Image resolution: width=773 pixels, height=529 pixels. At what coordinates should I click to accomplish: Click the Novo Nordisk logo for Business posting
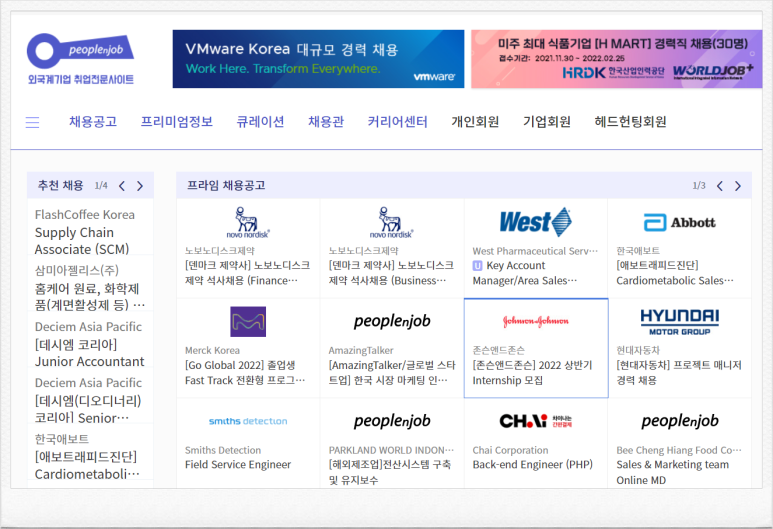pyautogui.click(x=391, y=222)
